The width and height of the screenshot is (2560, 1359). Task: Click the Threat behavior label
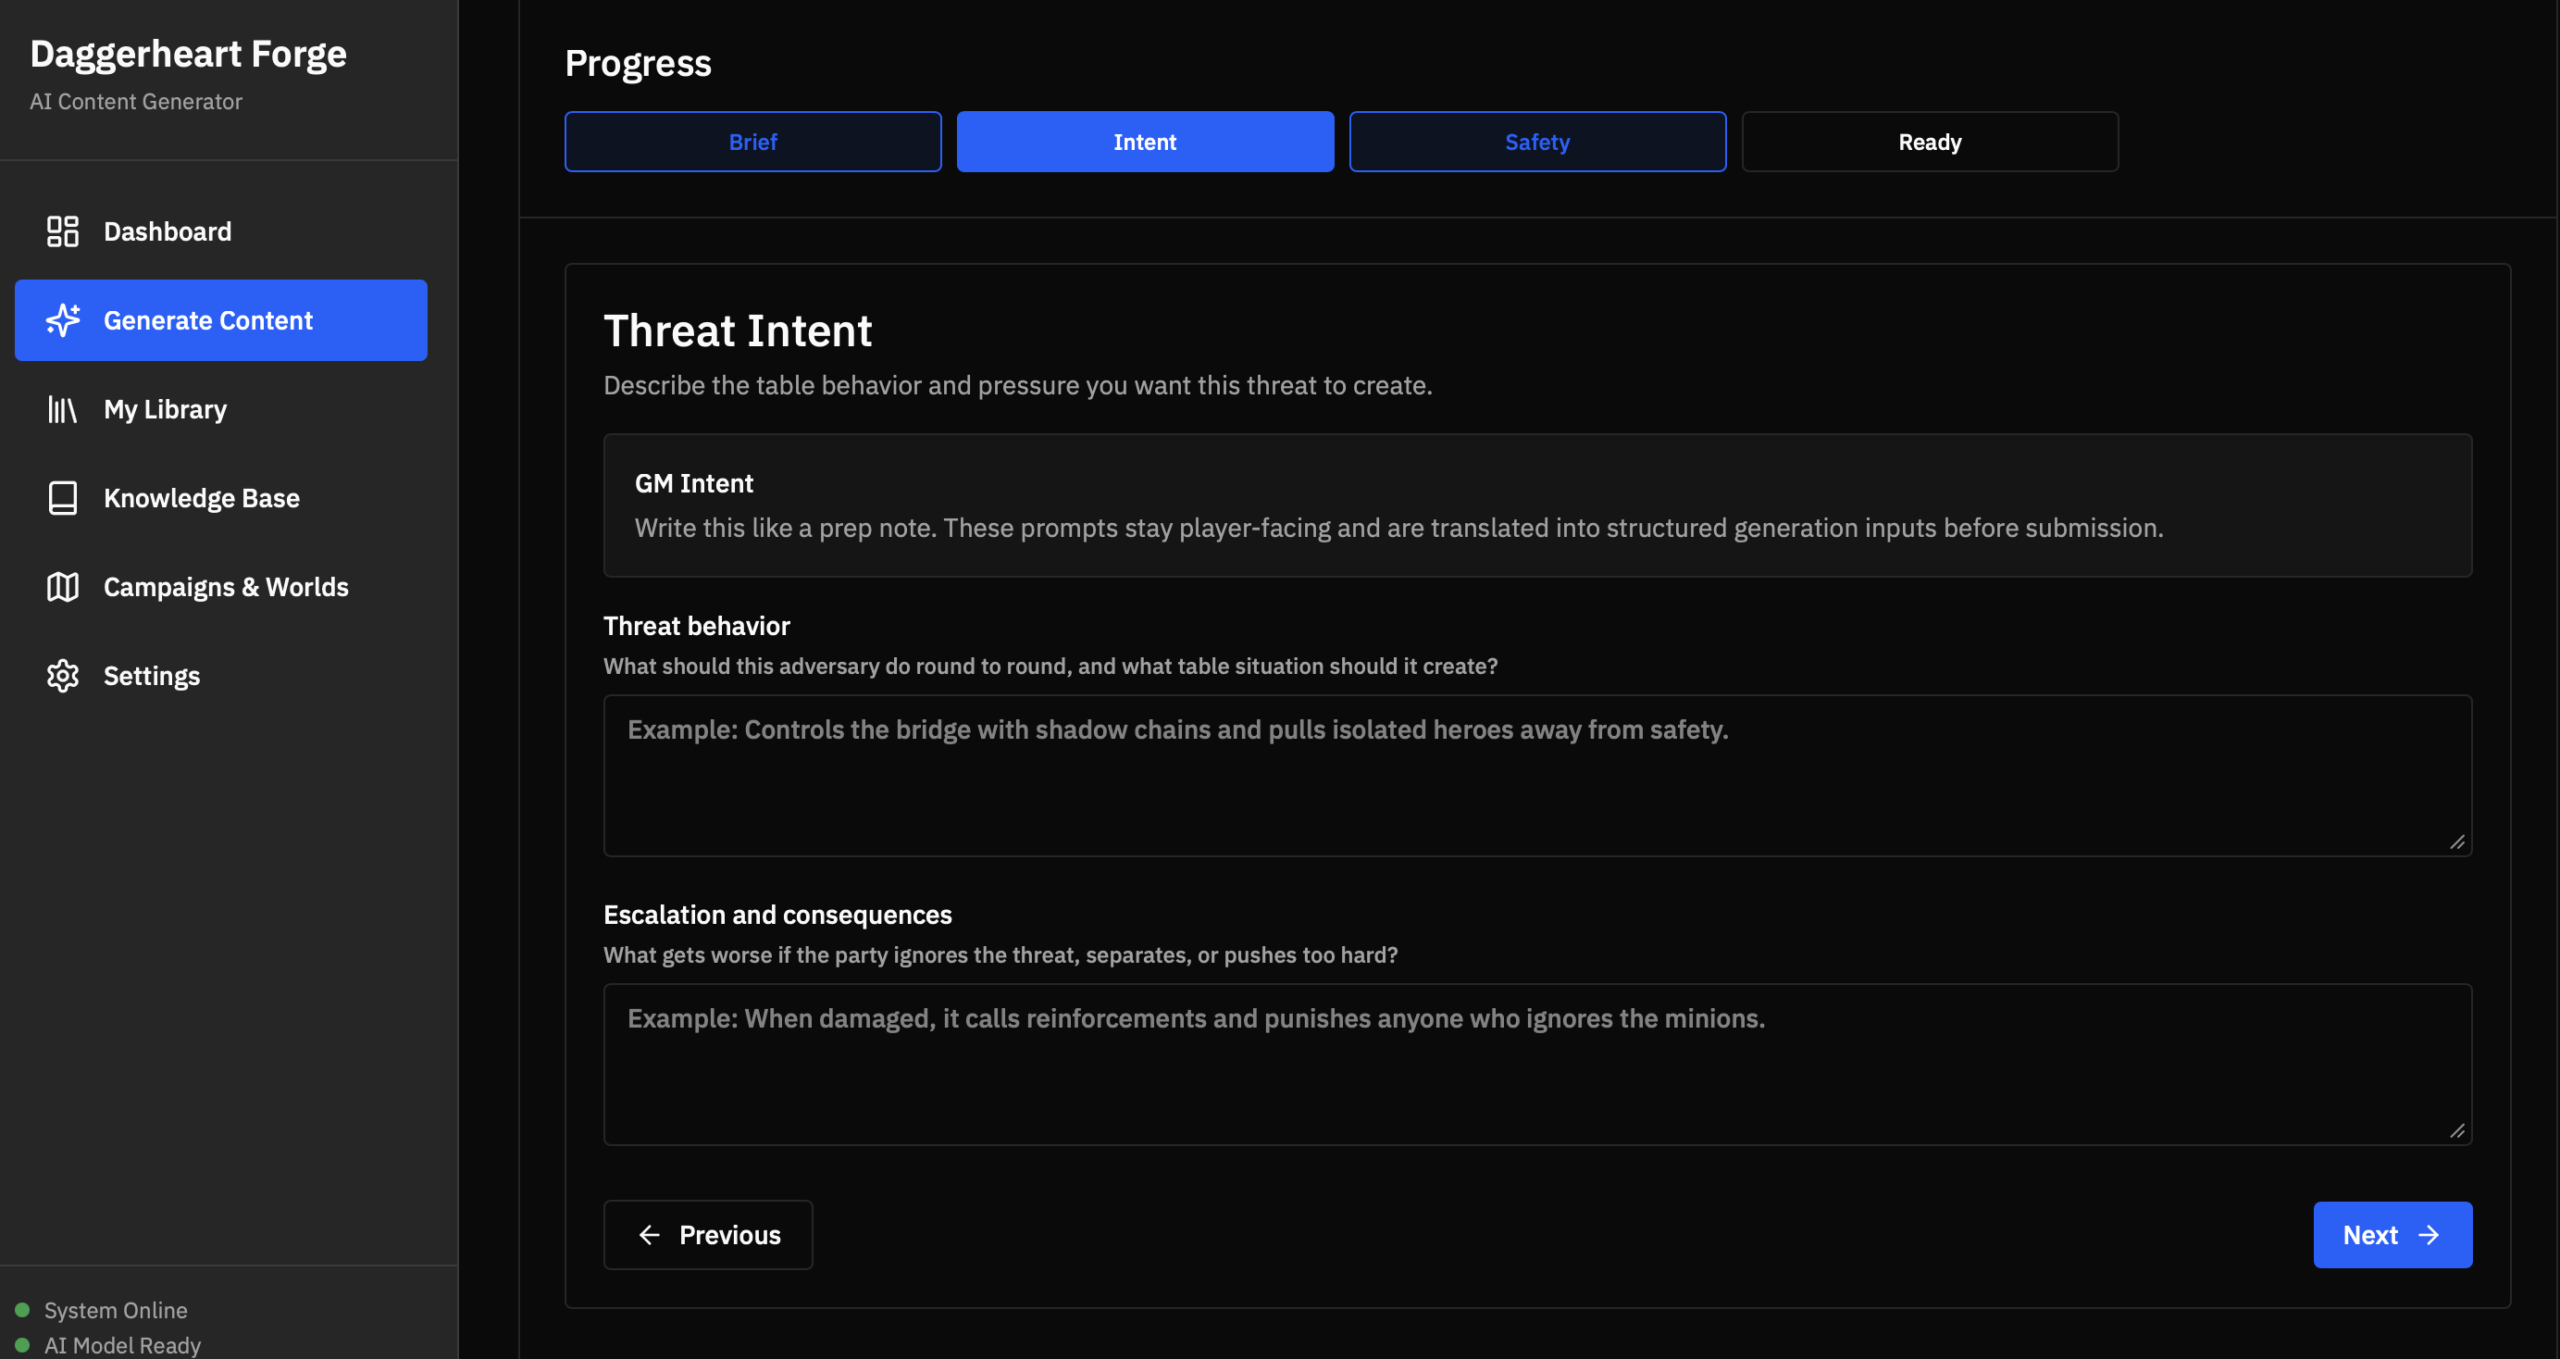[x=697, y=626]
